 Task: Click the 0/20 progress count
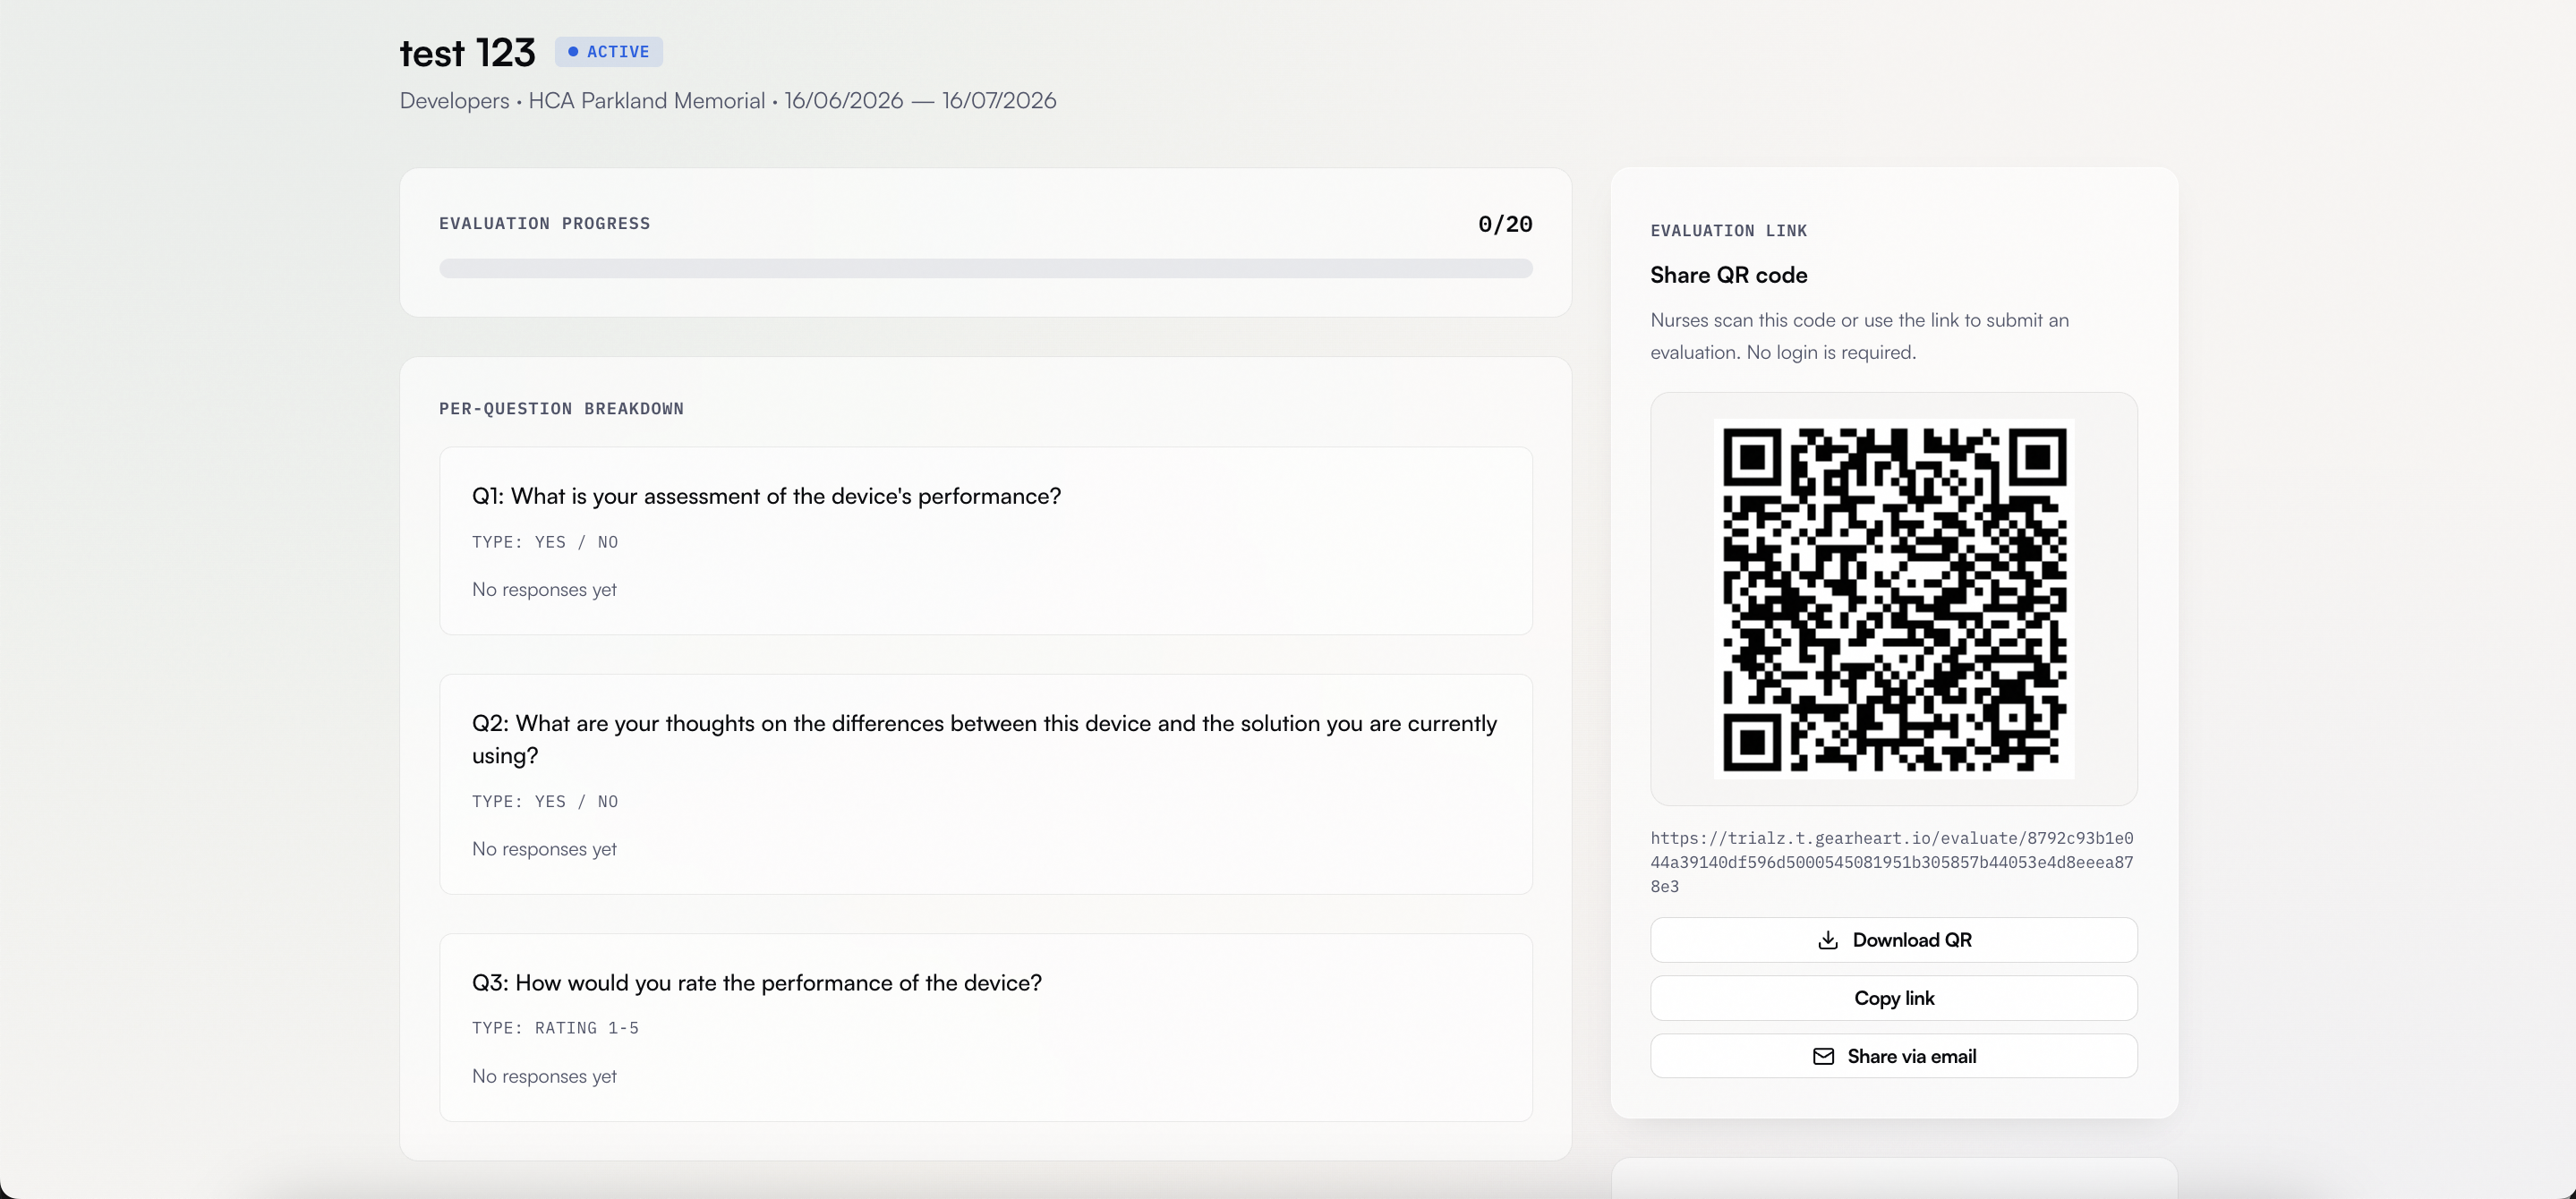(1504, 224)
